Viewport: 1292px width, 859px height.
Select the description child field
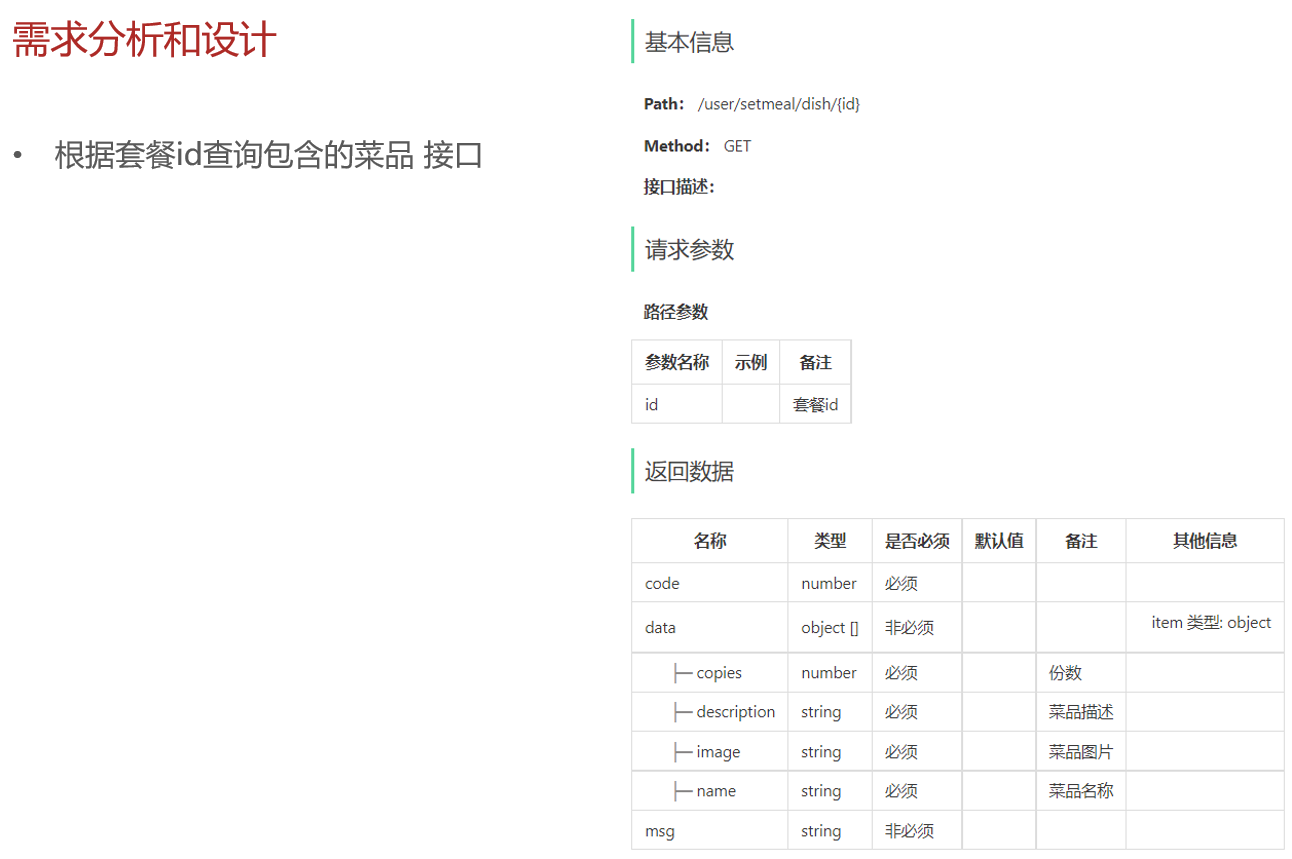pyautogui.click(x=735, y=712)
